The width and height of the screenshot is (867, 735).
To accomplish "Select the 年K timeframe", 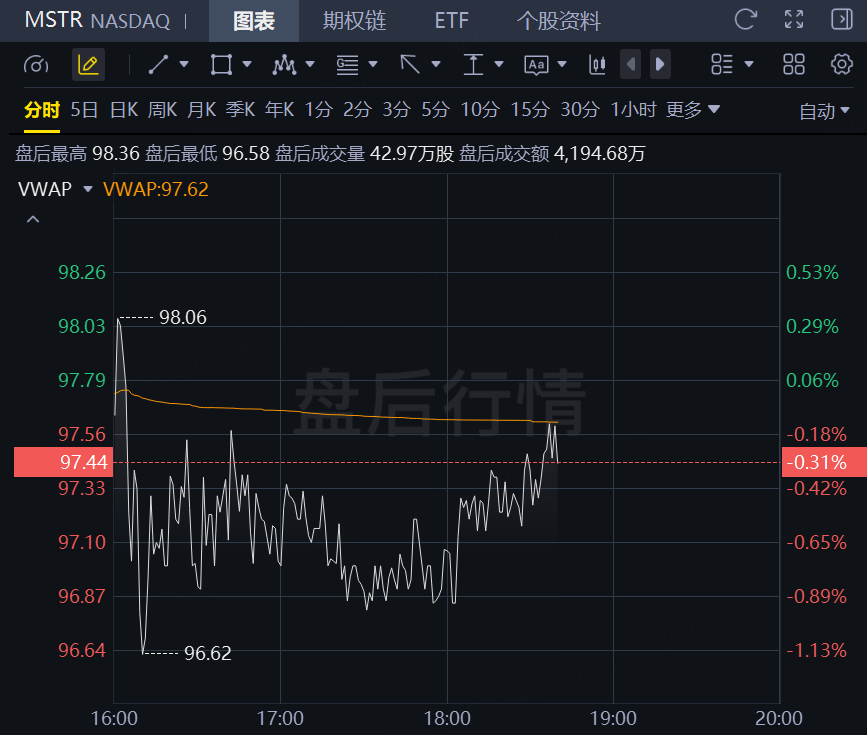I will 279,110.
